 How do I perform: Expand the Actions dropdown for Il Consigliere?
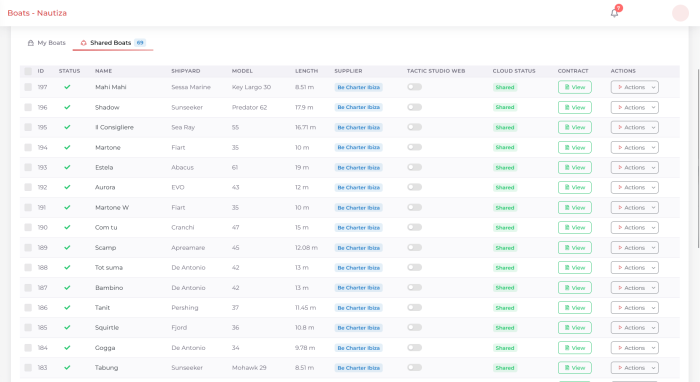click(x=634, y=127)
